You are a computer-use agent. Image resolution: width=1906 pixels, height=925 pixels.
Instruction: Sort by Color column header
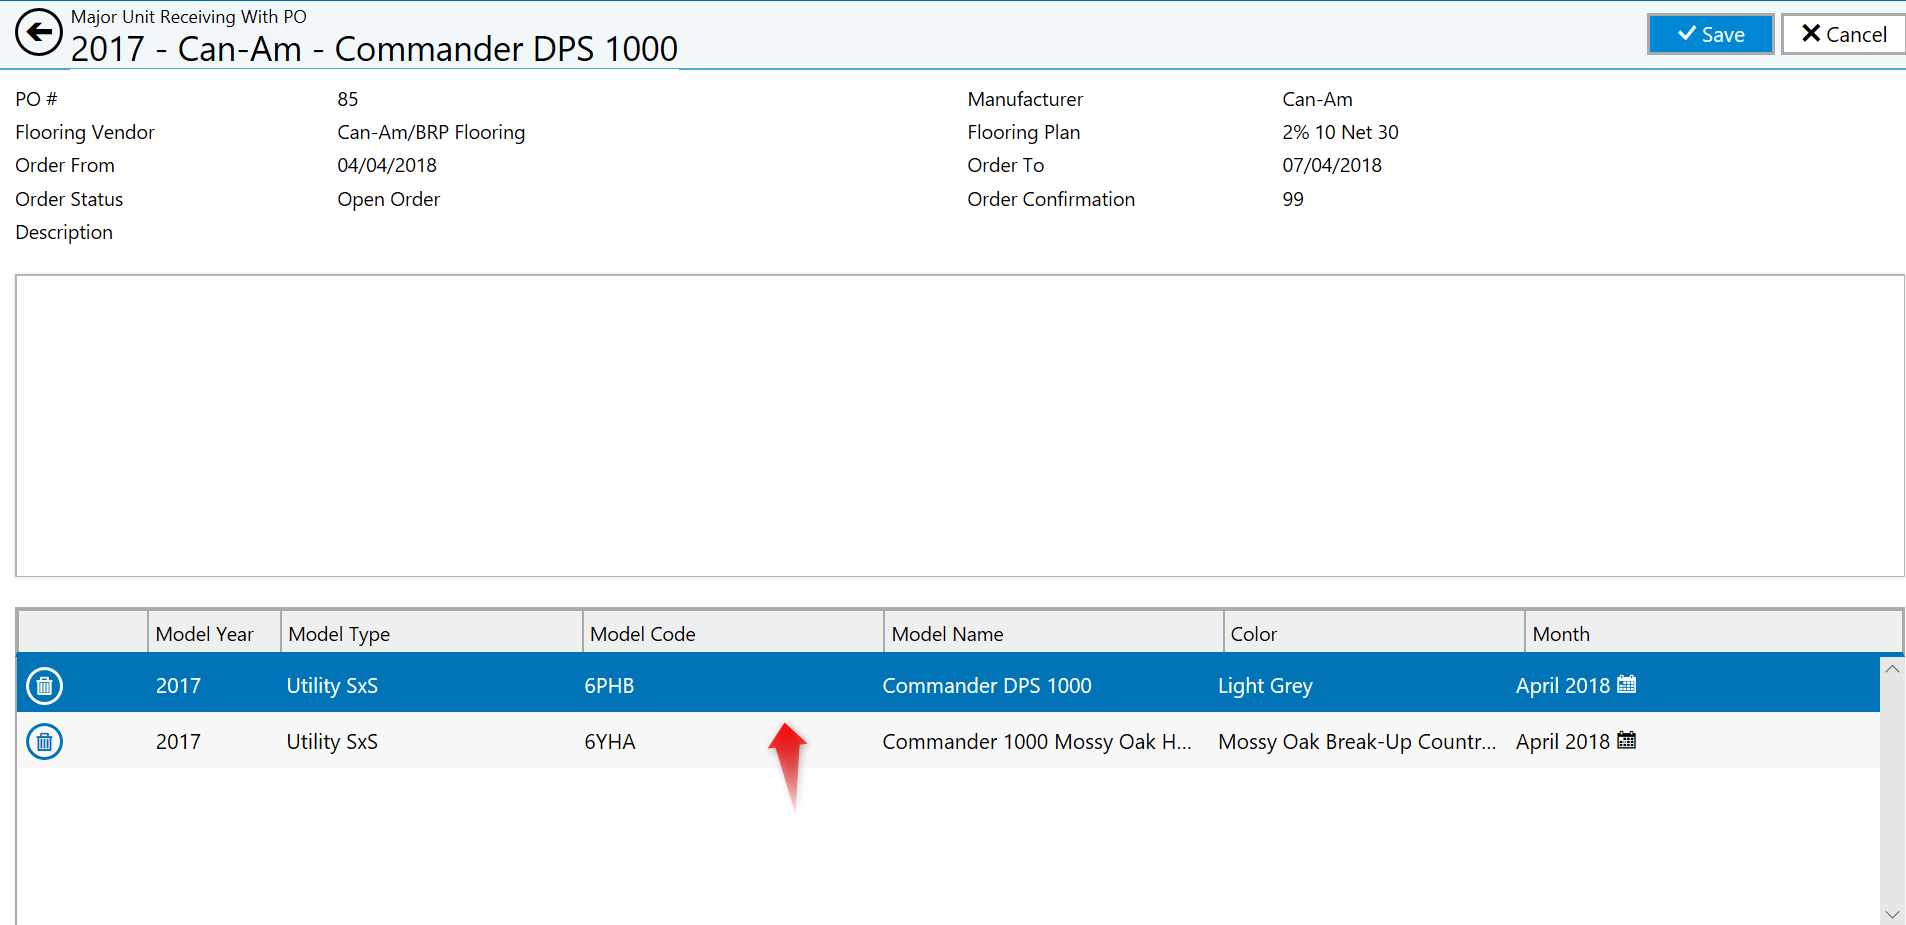point(1374,634)
